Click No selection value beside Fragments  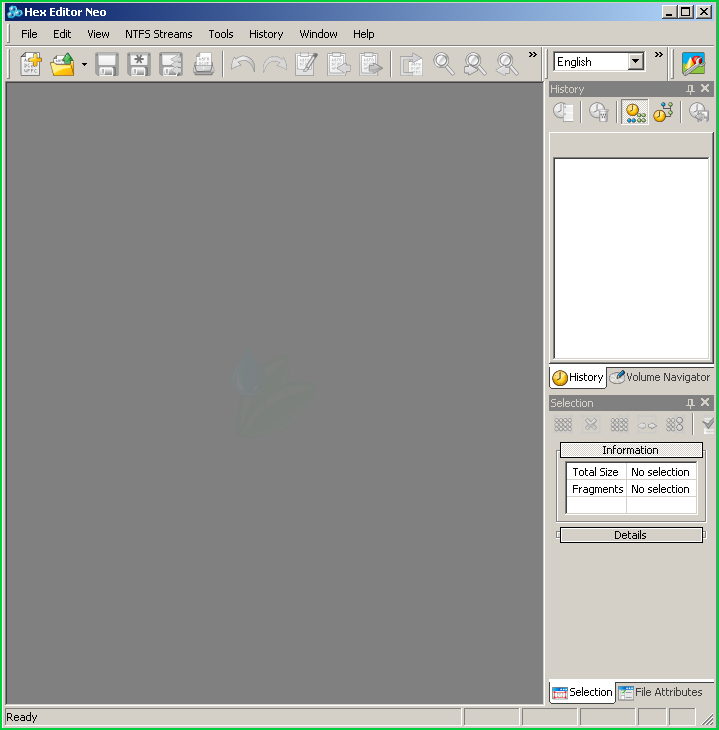coord(661,489)
